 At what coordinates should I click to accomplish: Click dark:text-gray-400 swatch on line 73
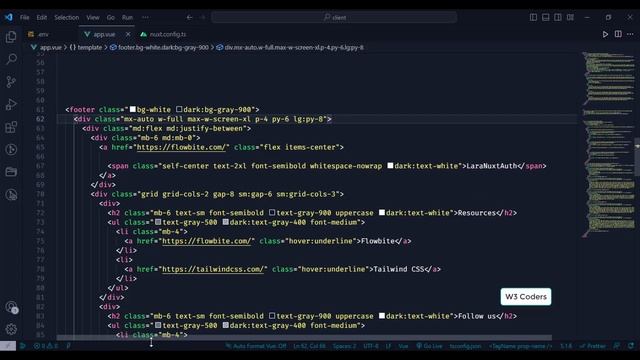click(x=225, y=222)
